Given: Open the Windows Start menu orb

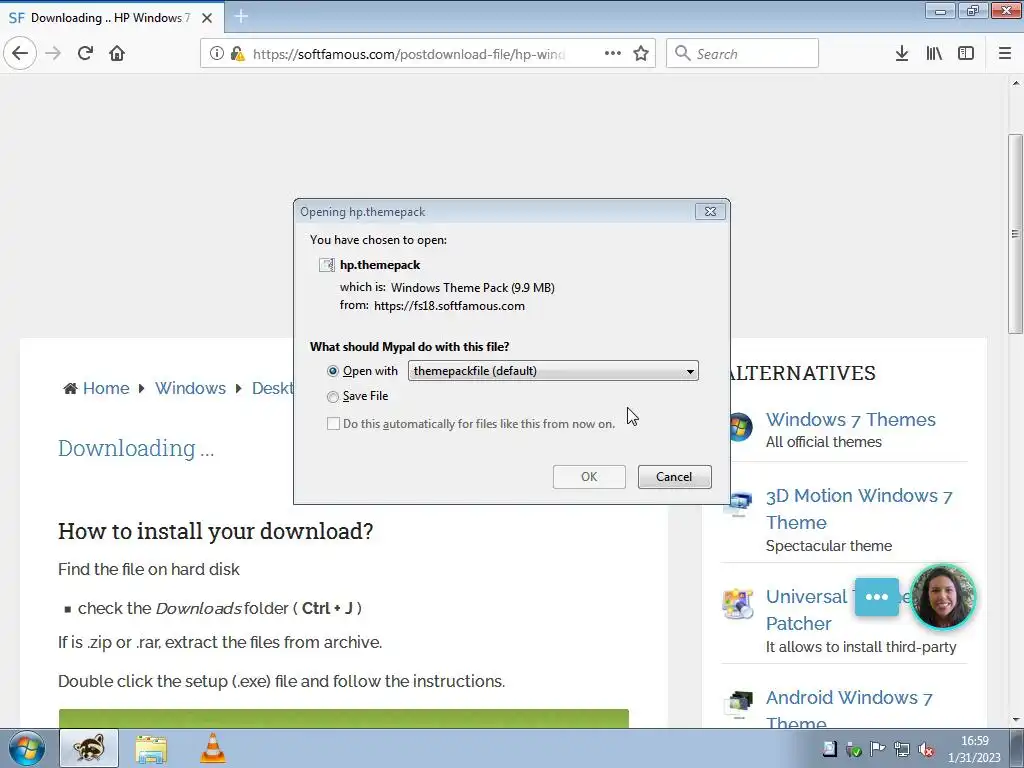Looking at the screenshot, I should pyautogui.click(x=27, y=748).
